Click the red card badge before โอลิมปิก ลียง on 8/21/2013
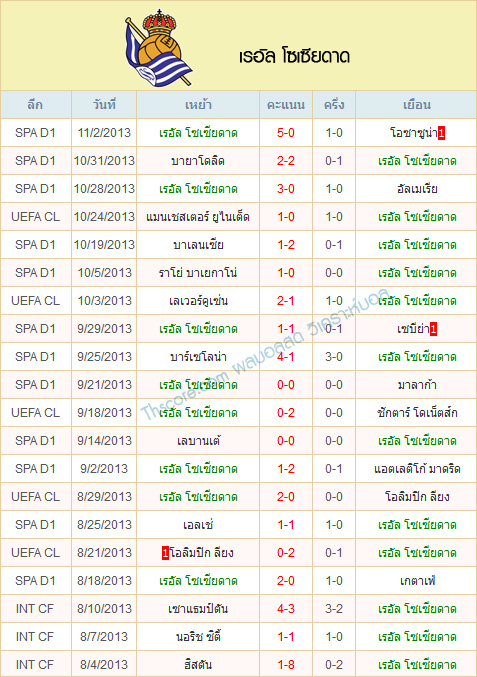The image size is (477, 677). point(165,553)
